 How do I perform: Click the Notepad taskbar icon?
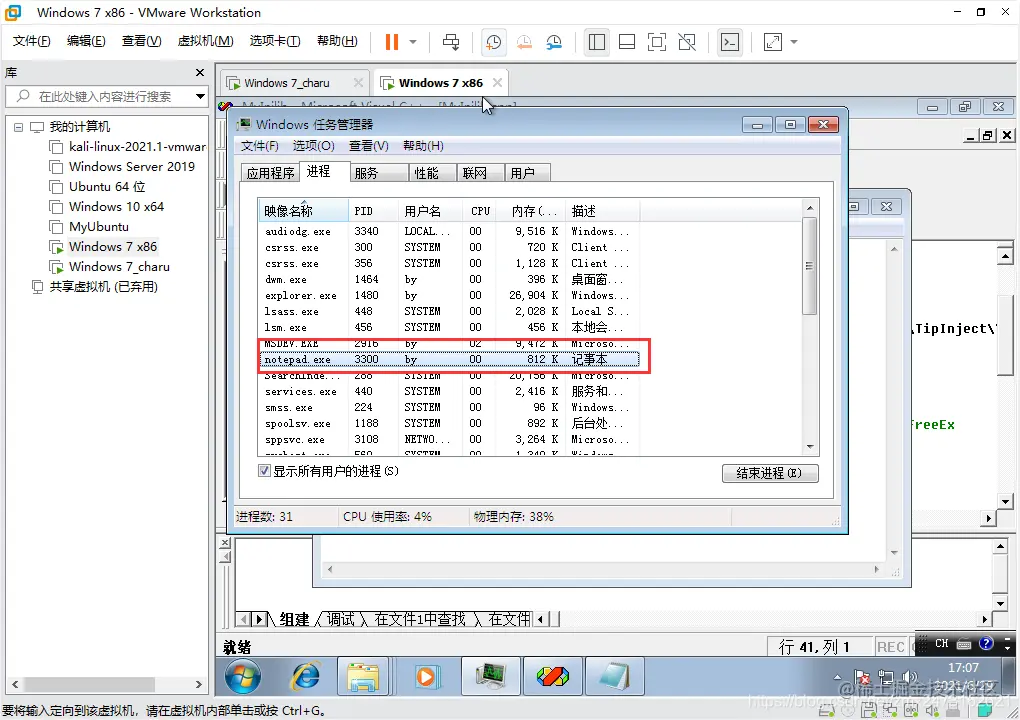point(614,676)
